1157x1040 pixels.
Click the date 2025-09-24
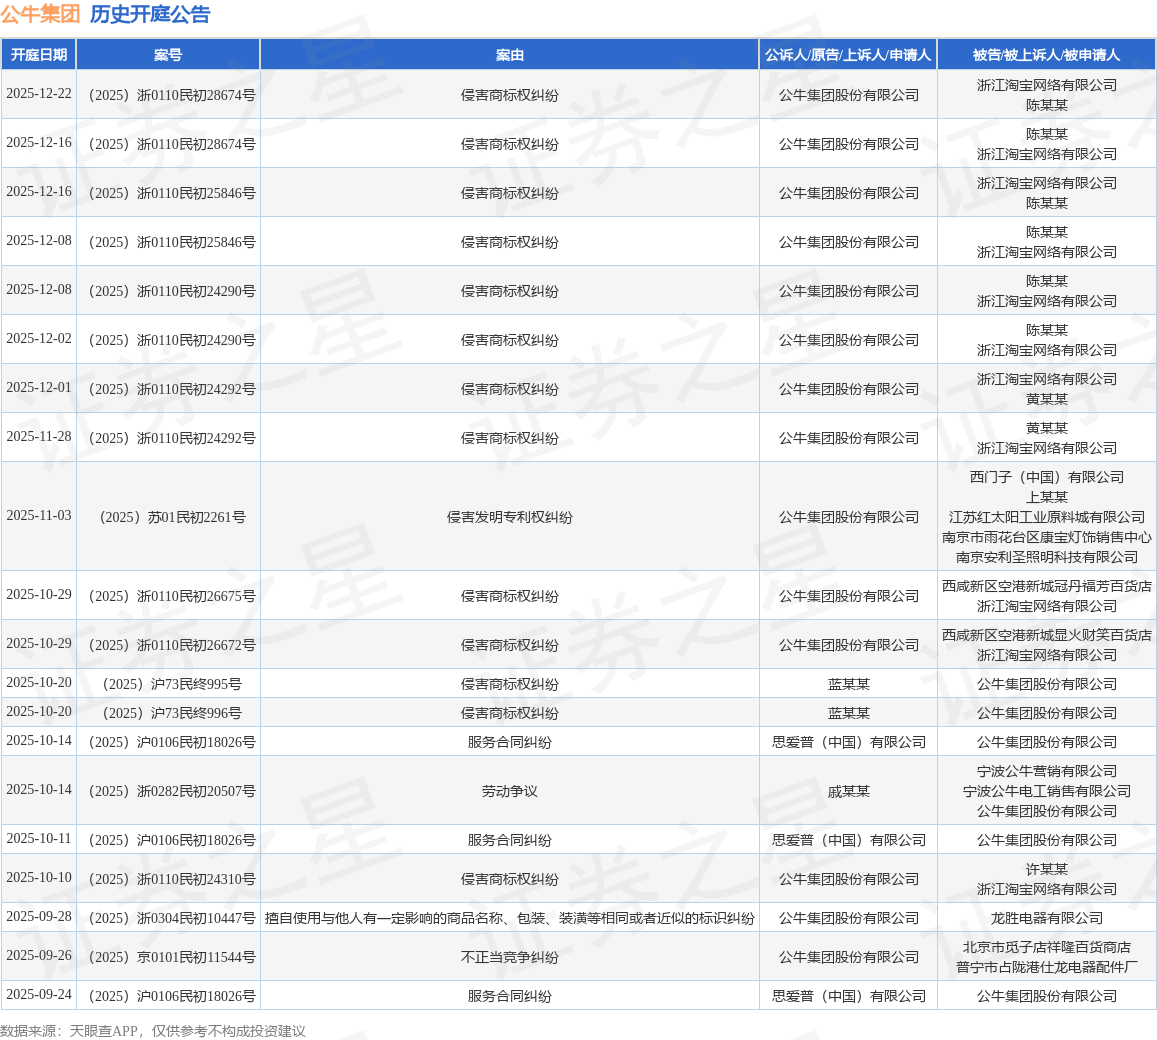pos(39,995)
